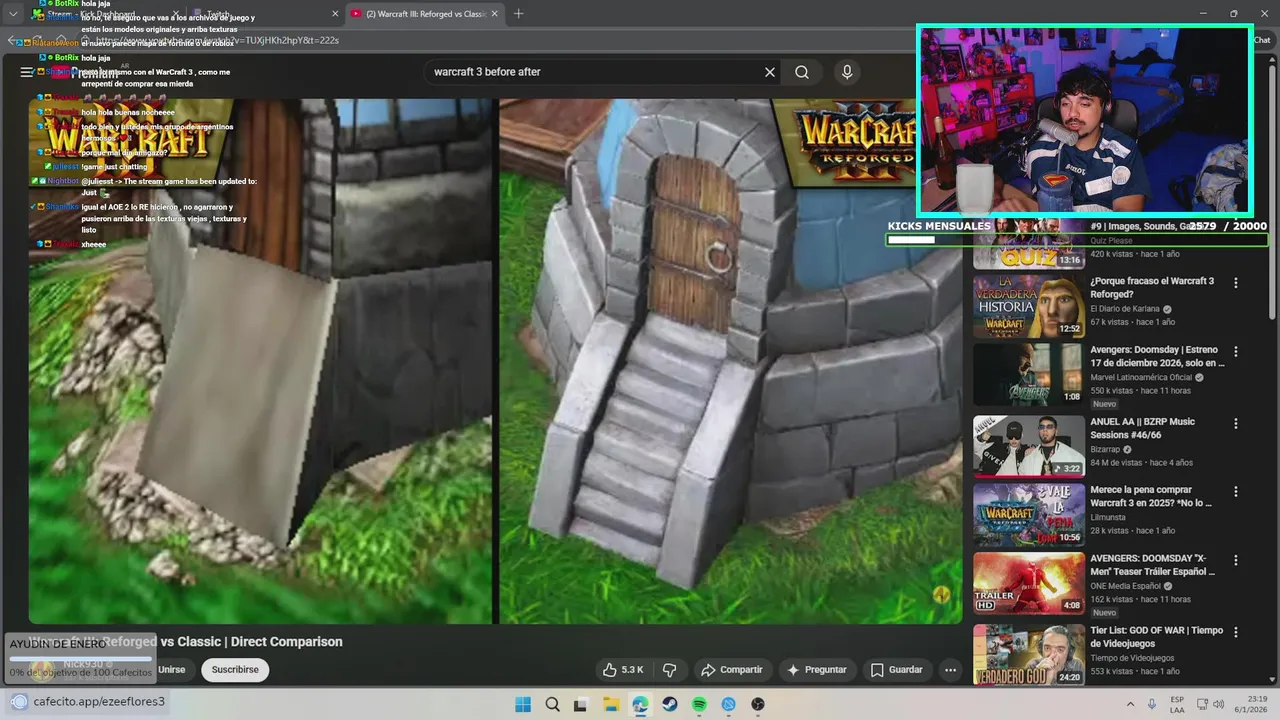1280x720 pixels.
Task: Dislike the video with thumbs down
Action: 670,670
